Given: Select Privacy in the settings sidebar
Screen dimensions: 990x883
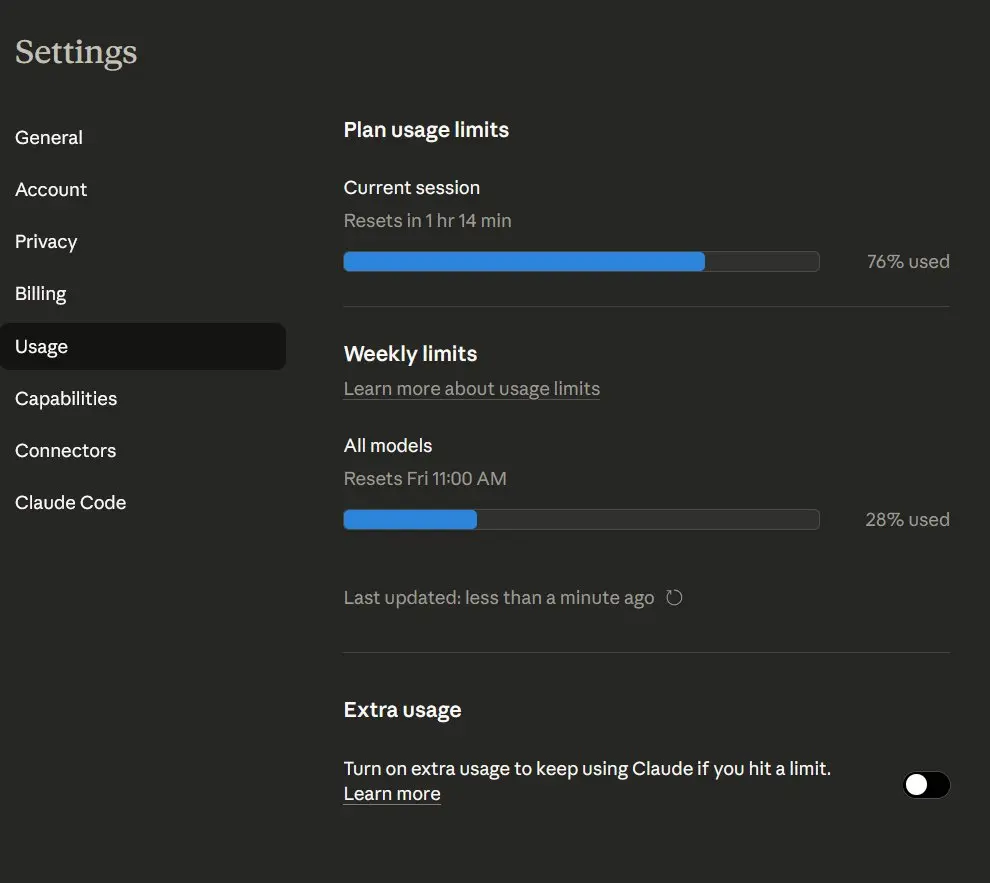Looking at the screenshot, I should coord(46,242).
